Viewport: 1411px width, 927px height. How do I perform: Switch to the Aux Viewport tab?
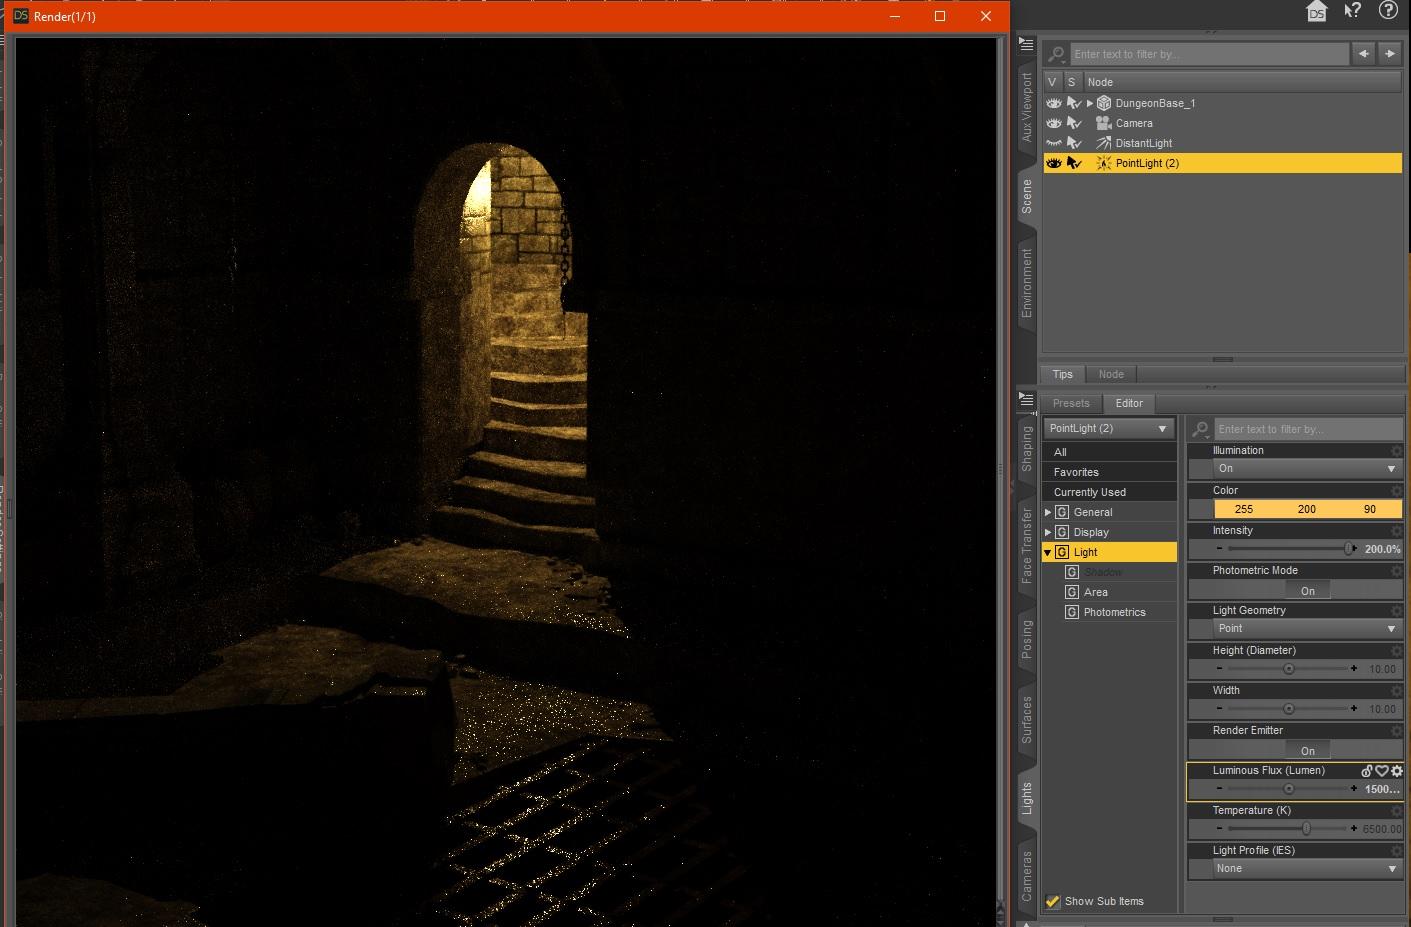(x=1027, y=107)
